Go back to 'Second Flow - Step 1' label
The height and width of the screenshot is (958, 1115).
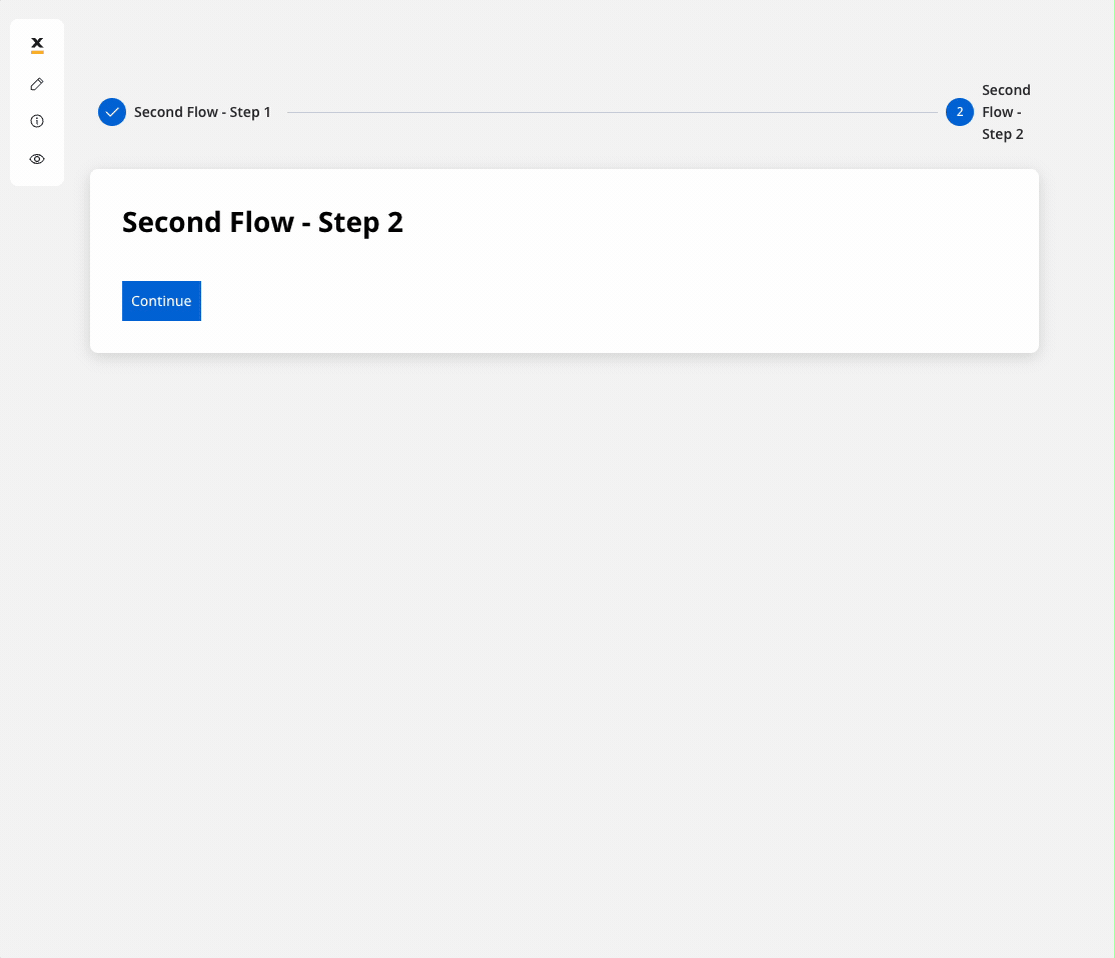coord(202,112)
